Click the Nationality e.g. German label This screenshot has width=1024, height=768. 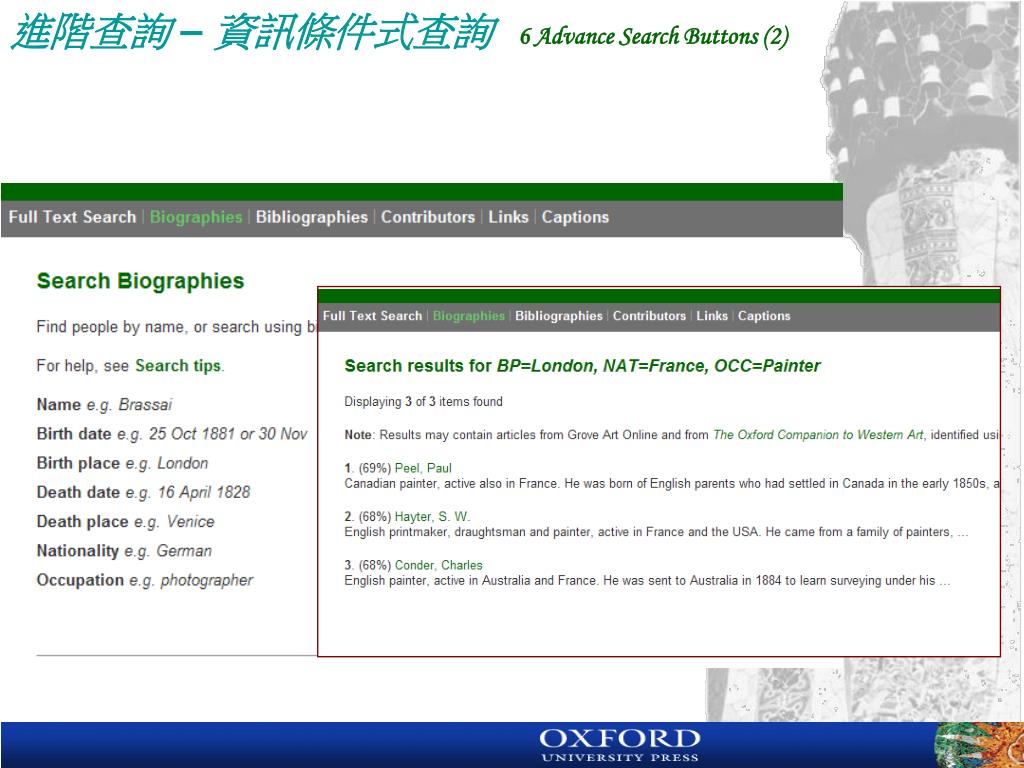(124, 551)
